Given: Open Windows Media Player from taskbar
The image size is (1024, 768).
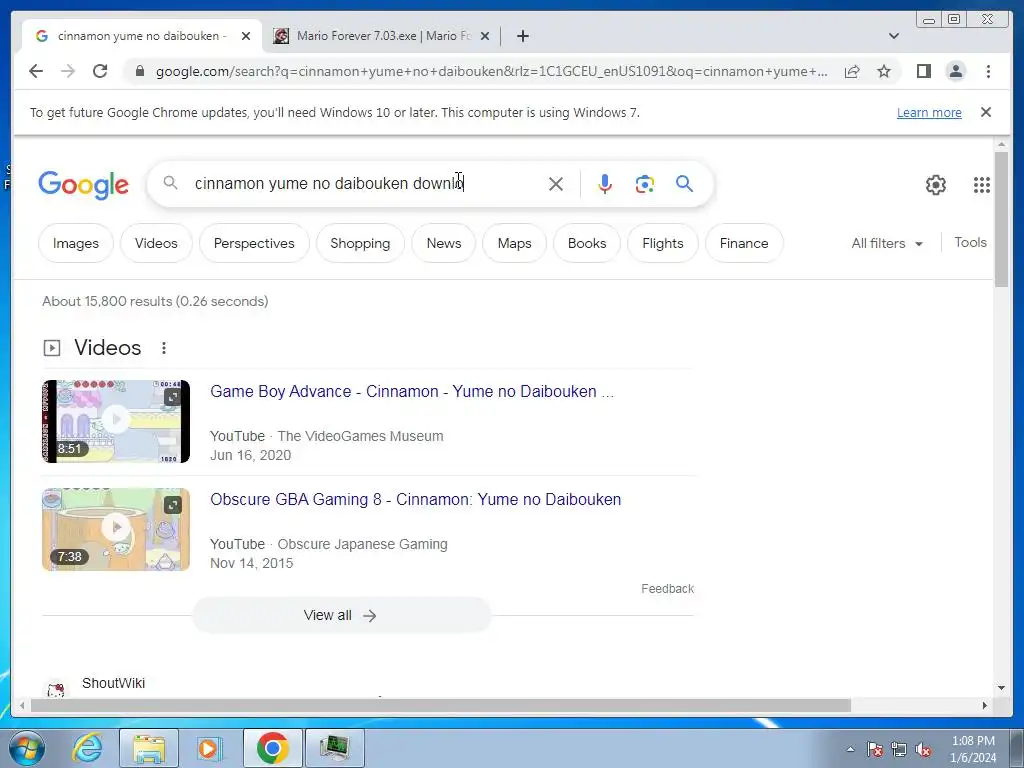Looking at the screenshot, I should (210, 748).
